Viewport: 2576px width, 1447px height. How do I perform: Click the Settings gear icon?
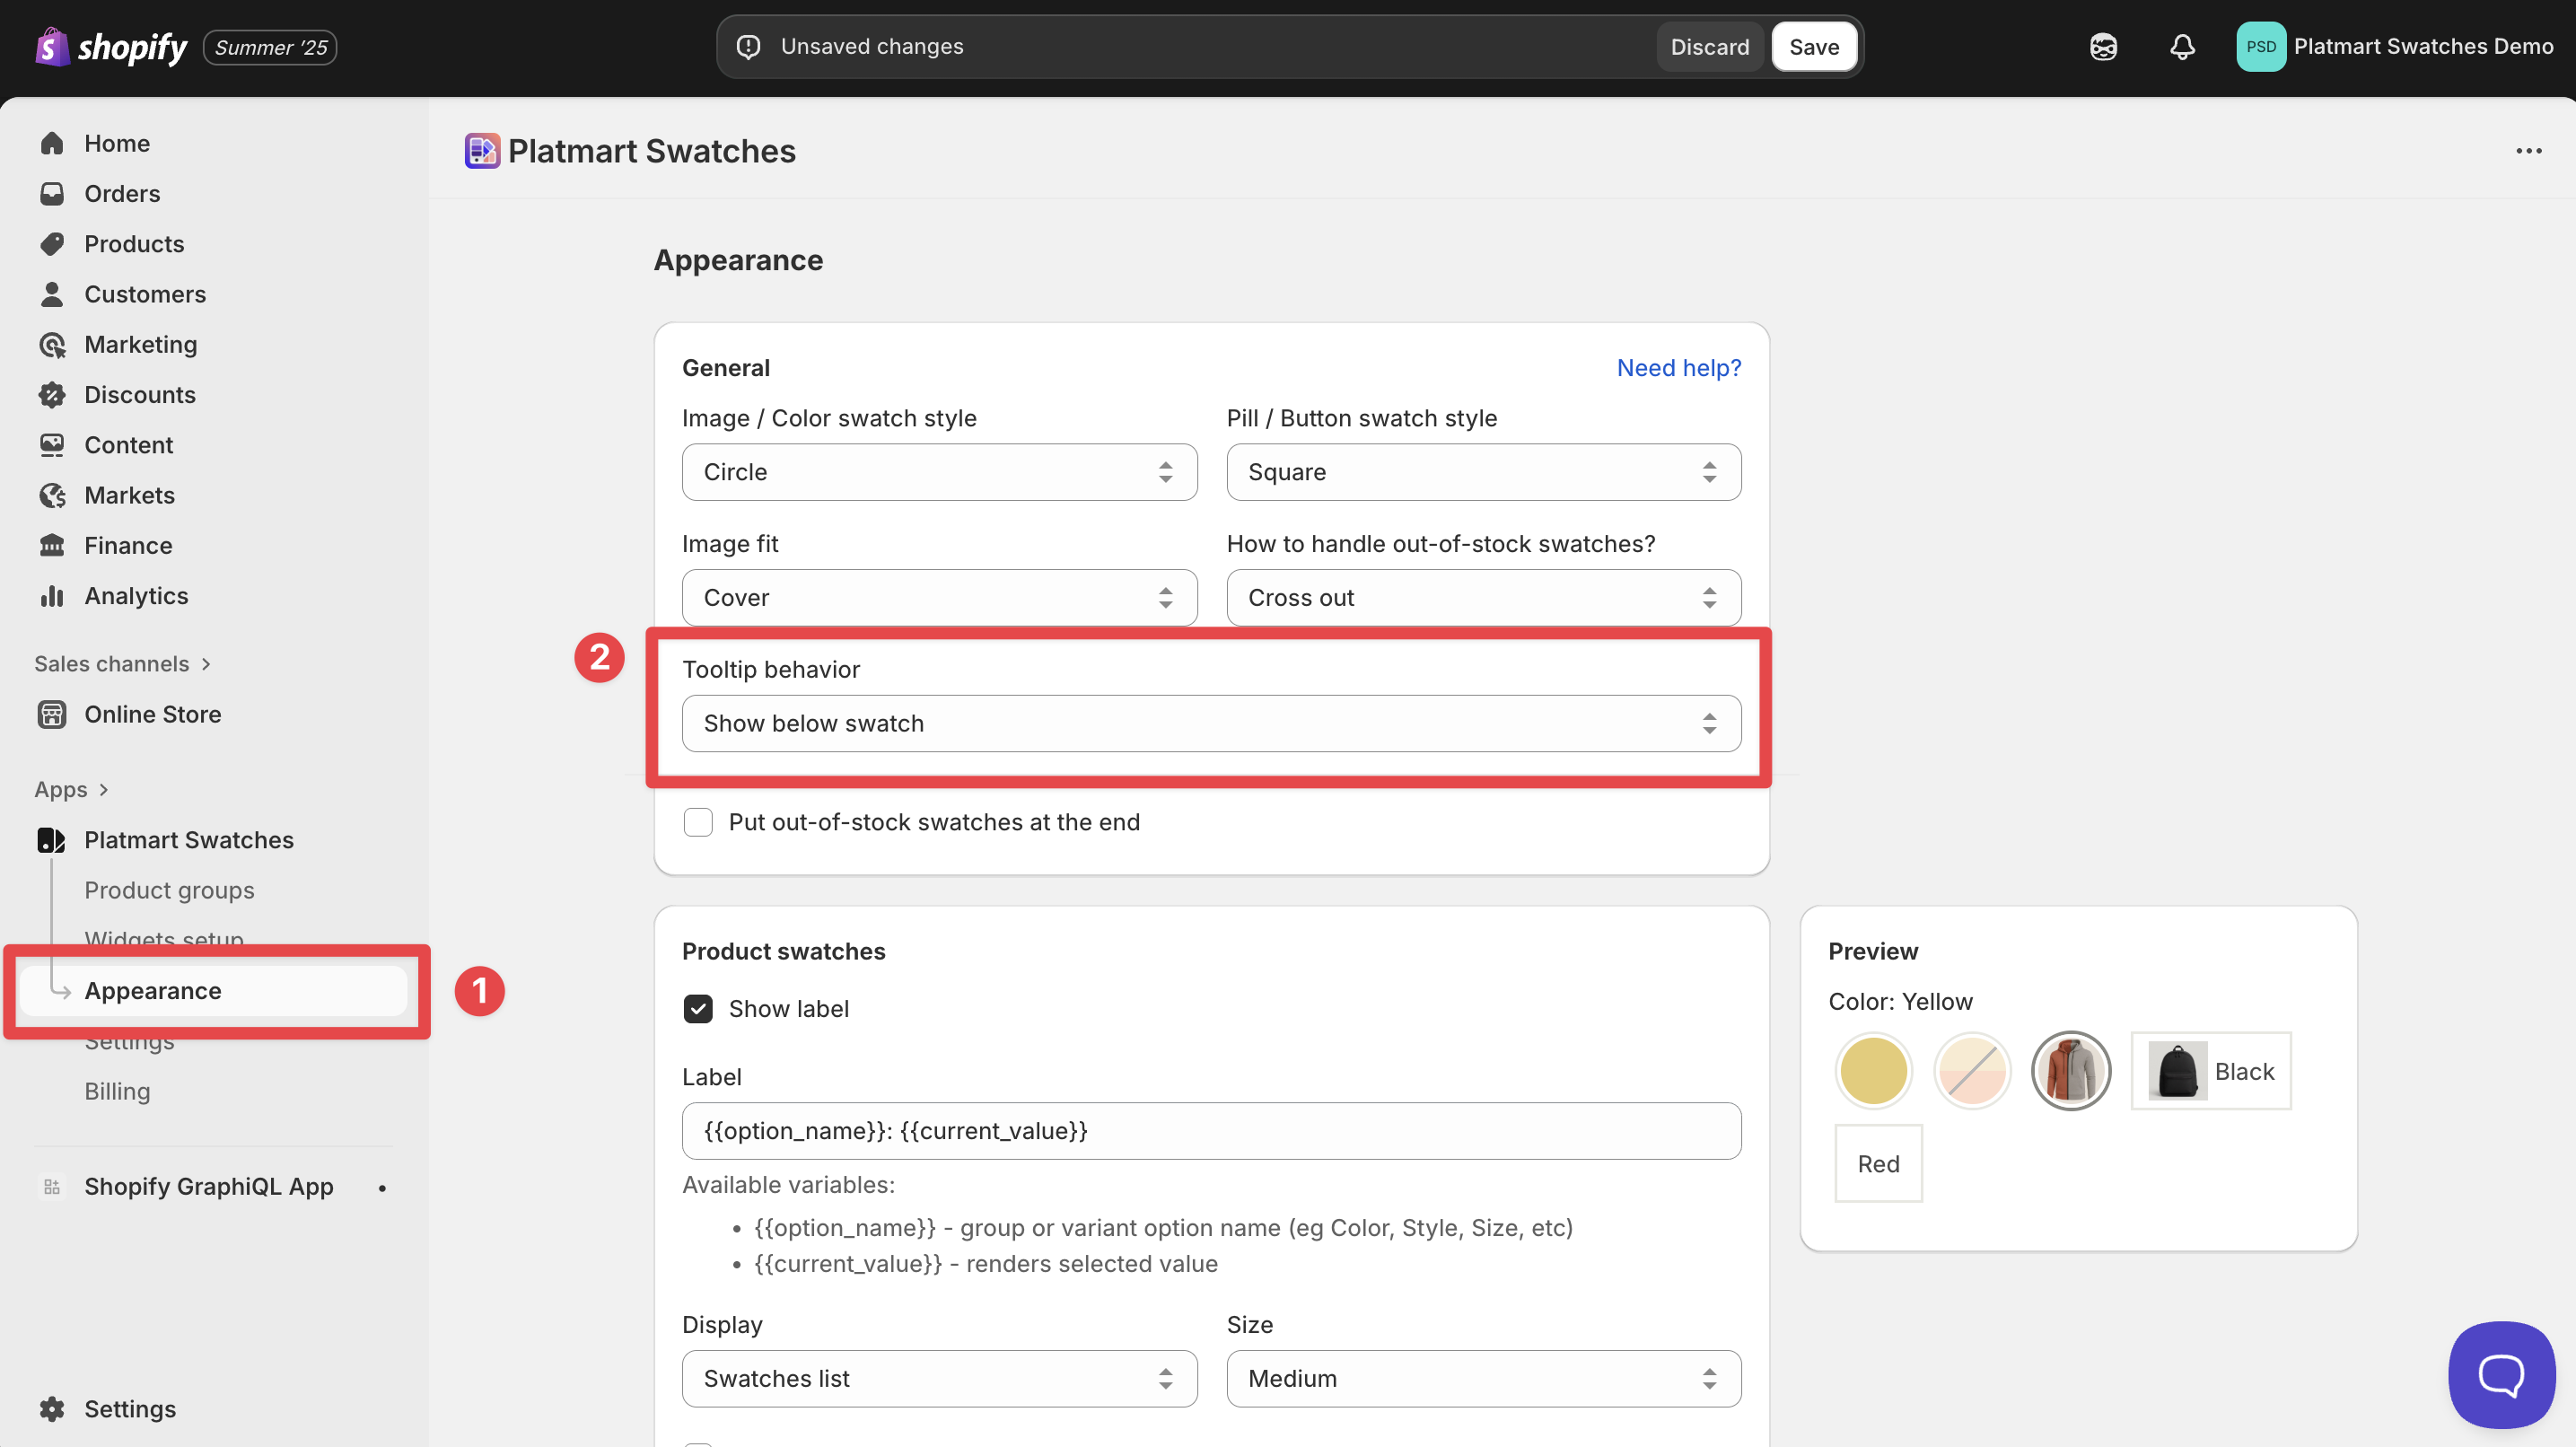click(x=52, y=1409)
